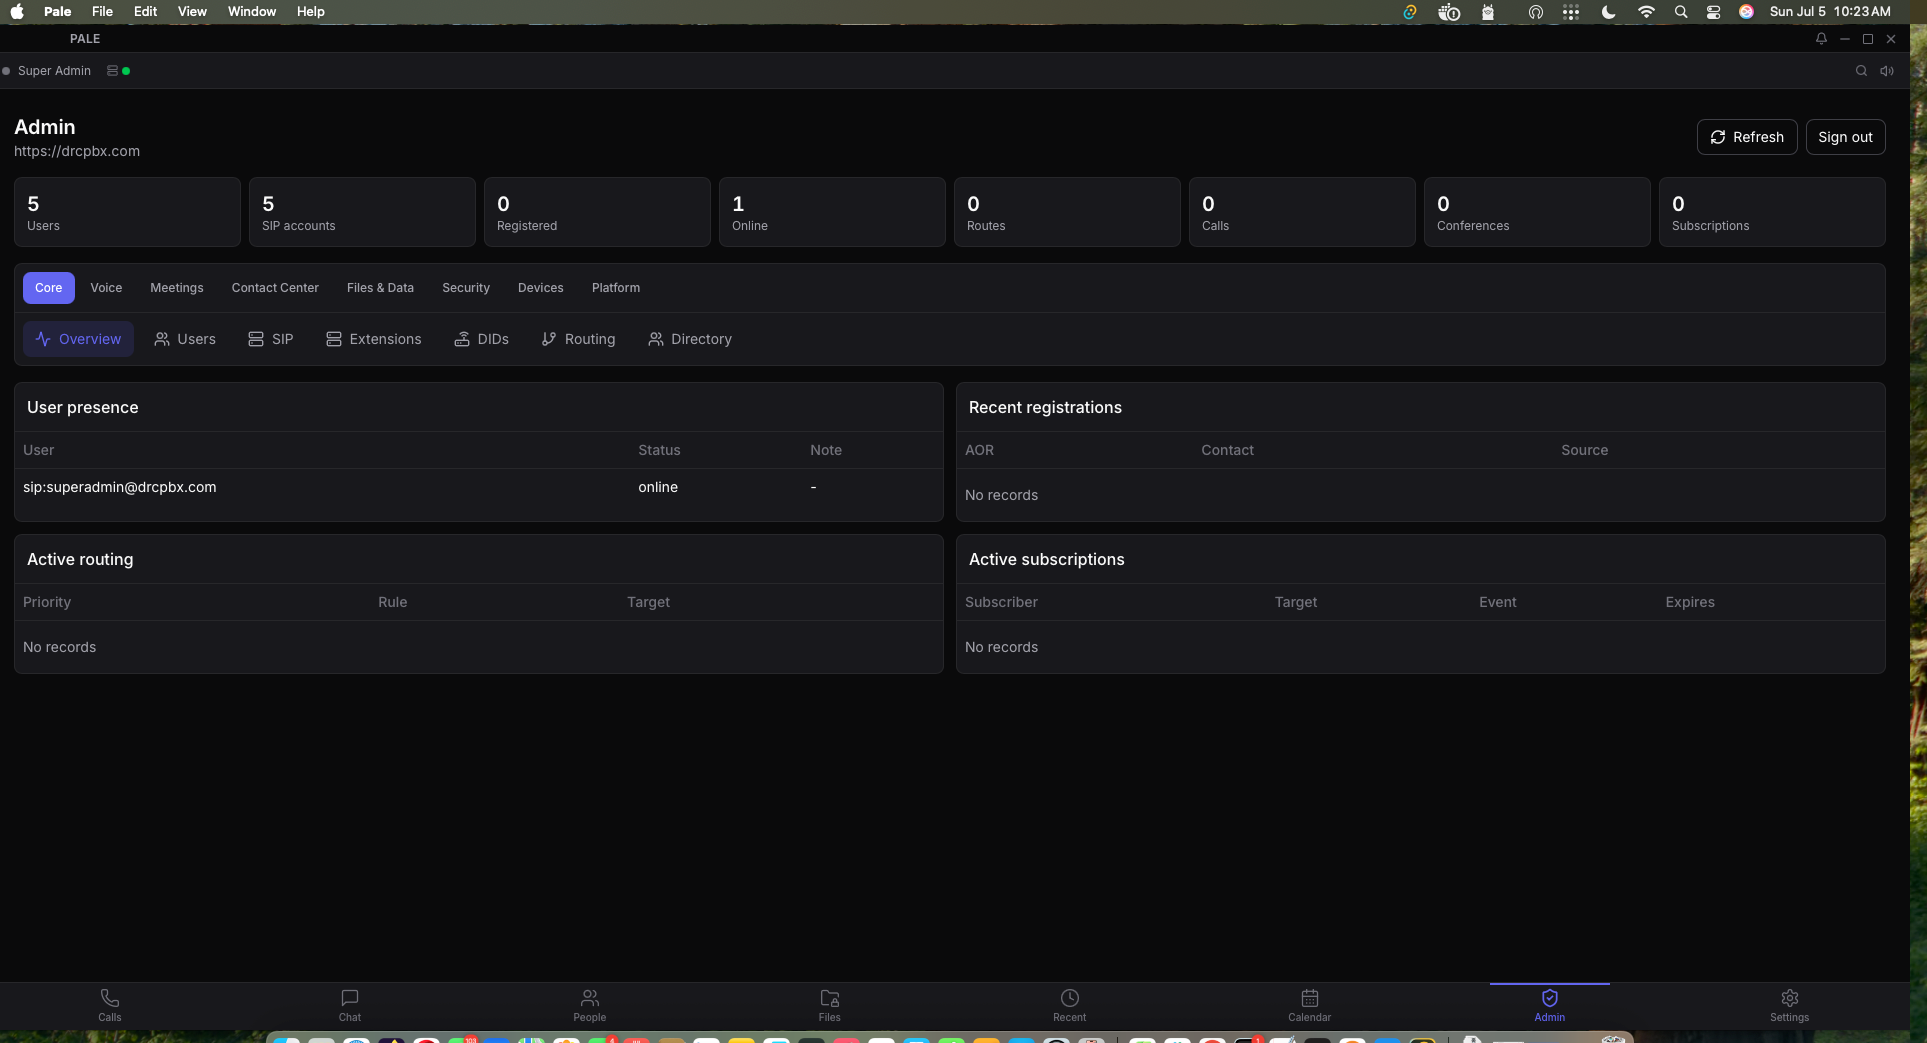This screenshot has width=1927, height=1043.
Task: Click the headphones icon in menu bar
Action: coord(1536,12)
